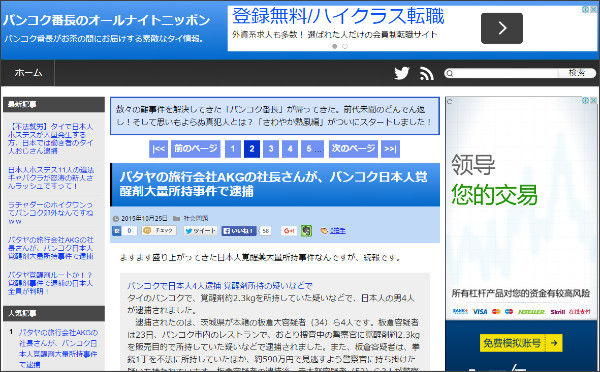This screenshot has width=600, height=372.
Task: Click the Hatena bookmark count 0
Action: click(129, 231)
